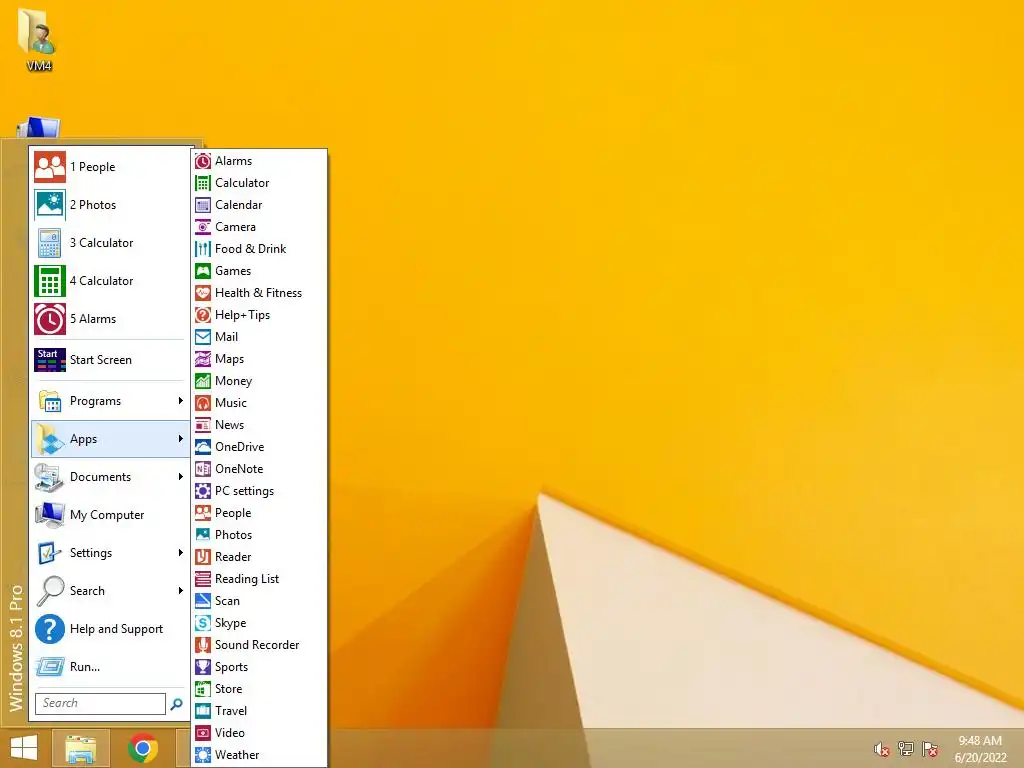Click the muted volume tray icon
Image resolution: width=1024 pixels, height=768 pixels.
[882, 749]
